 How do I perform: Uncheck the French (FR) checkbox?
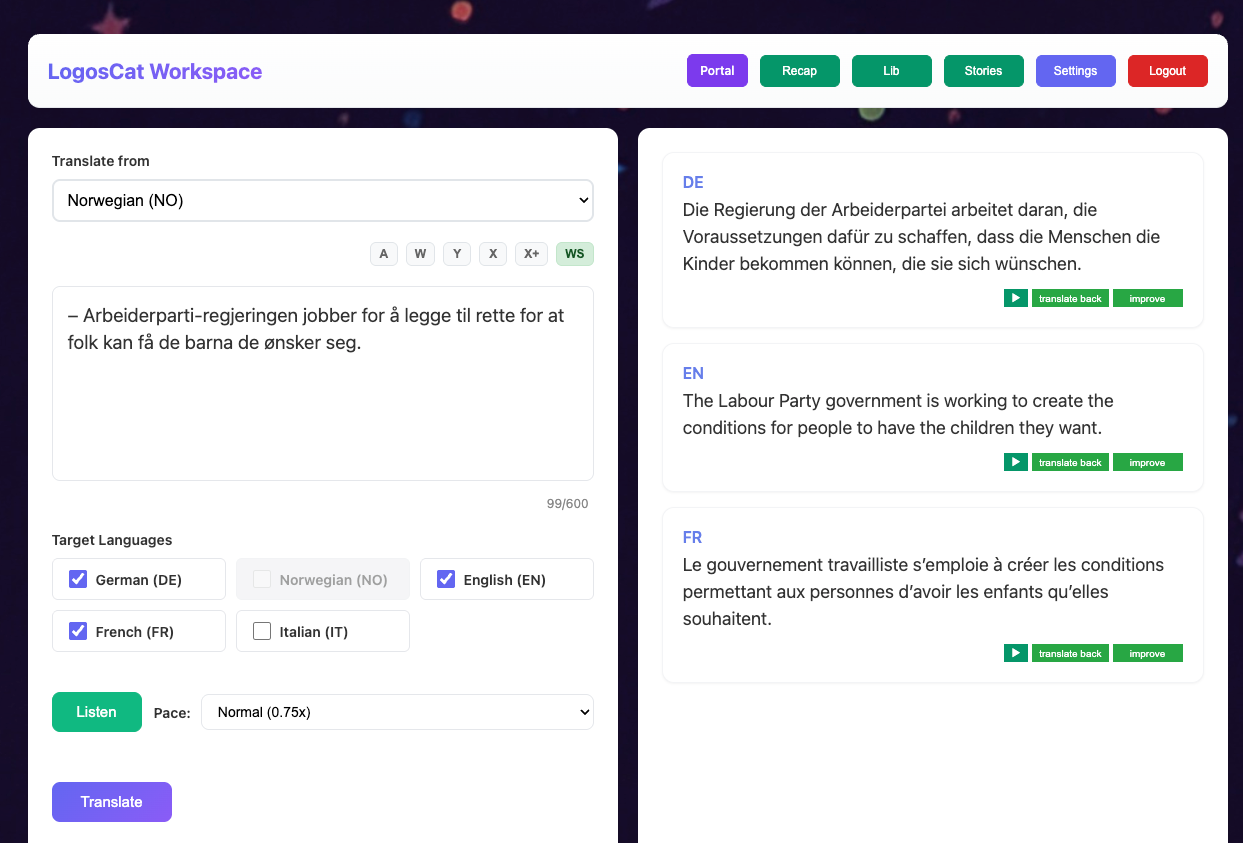(x=78, y=631)
